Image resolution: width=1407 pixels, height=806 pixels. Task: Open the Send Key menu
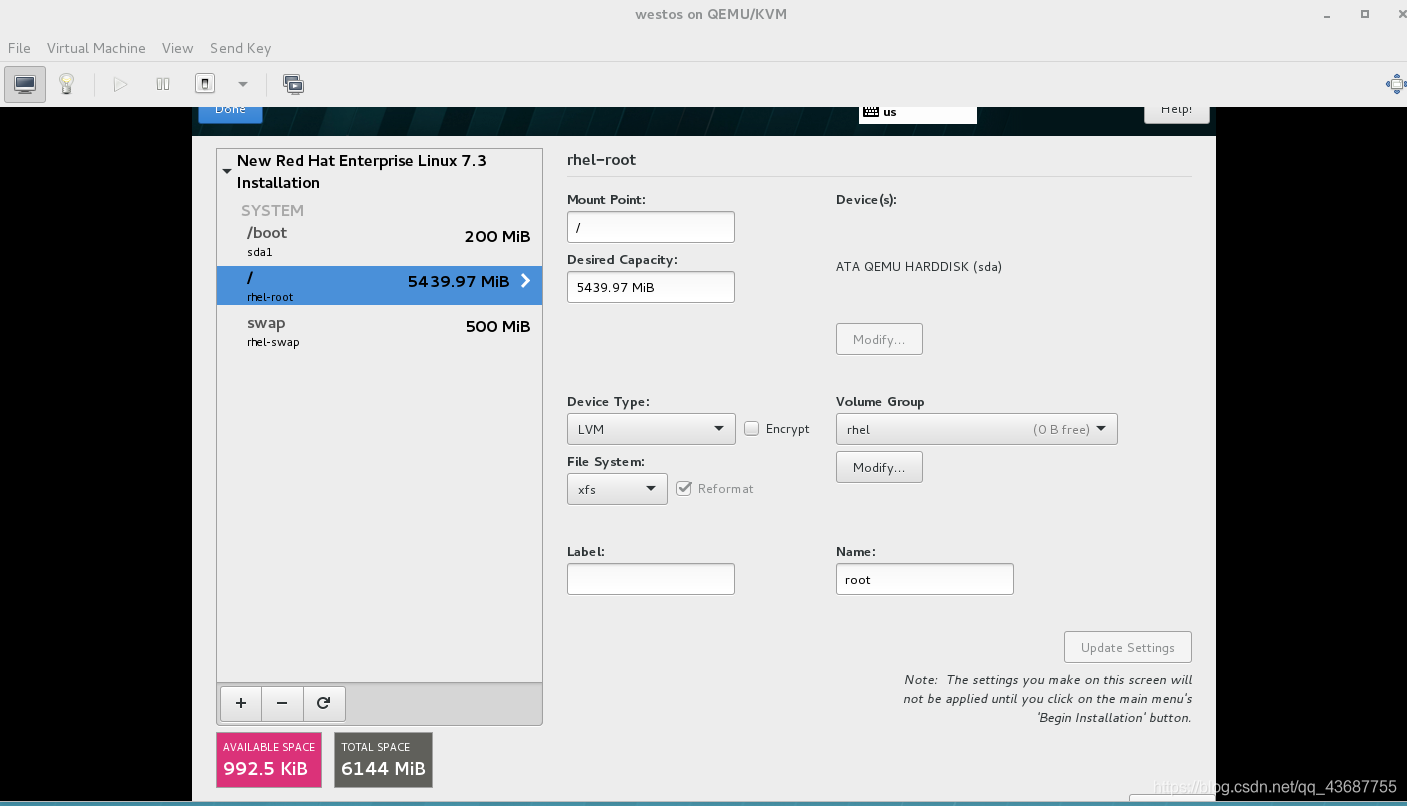240,48
